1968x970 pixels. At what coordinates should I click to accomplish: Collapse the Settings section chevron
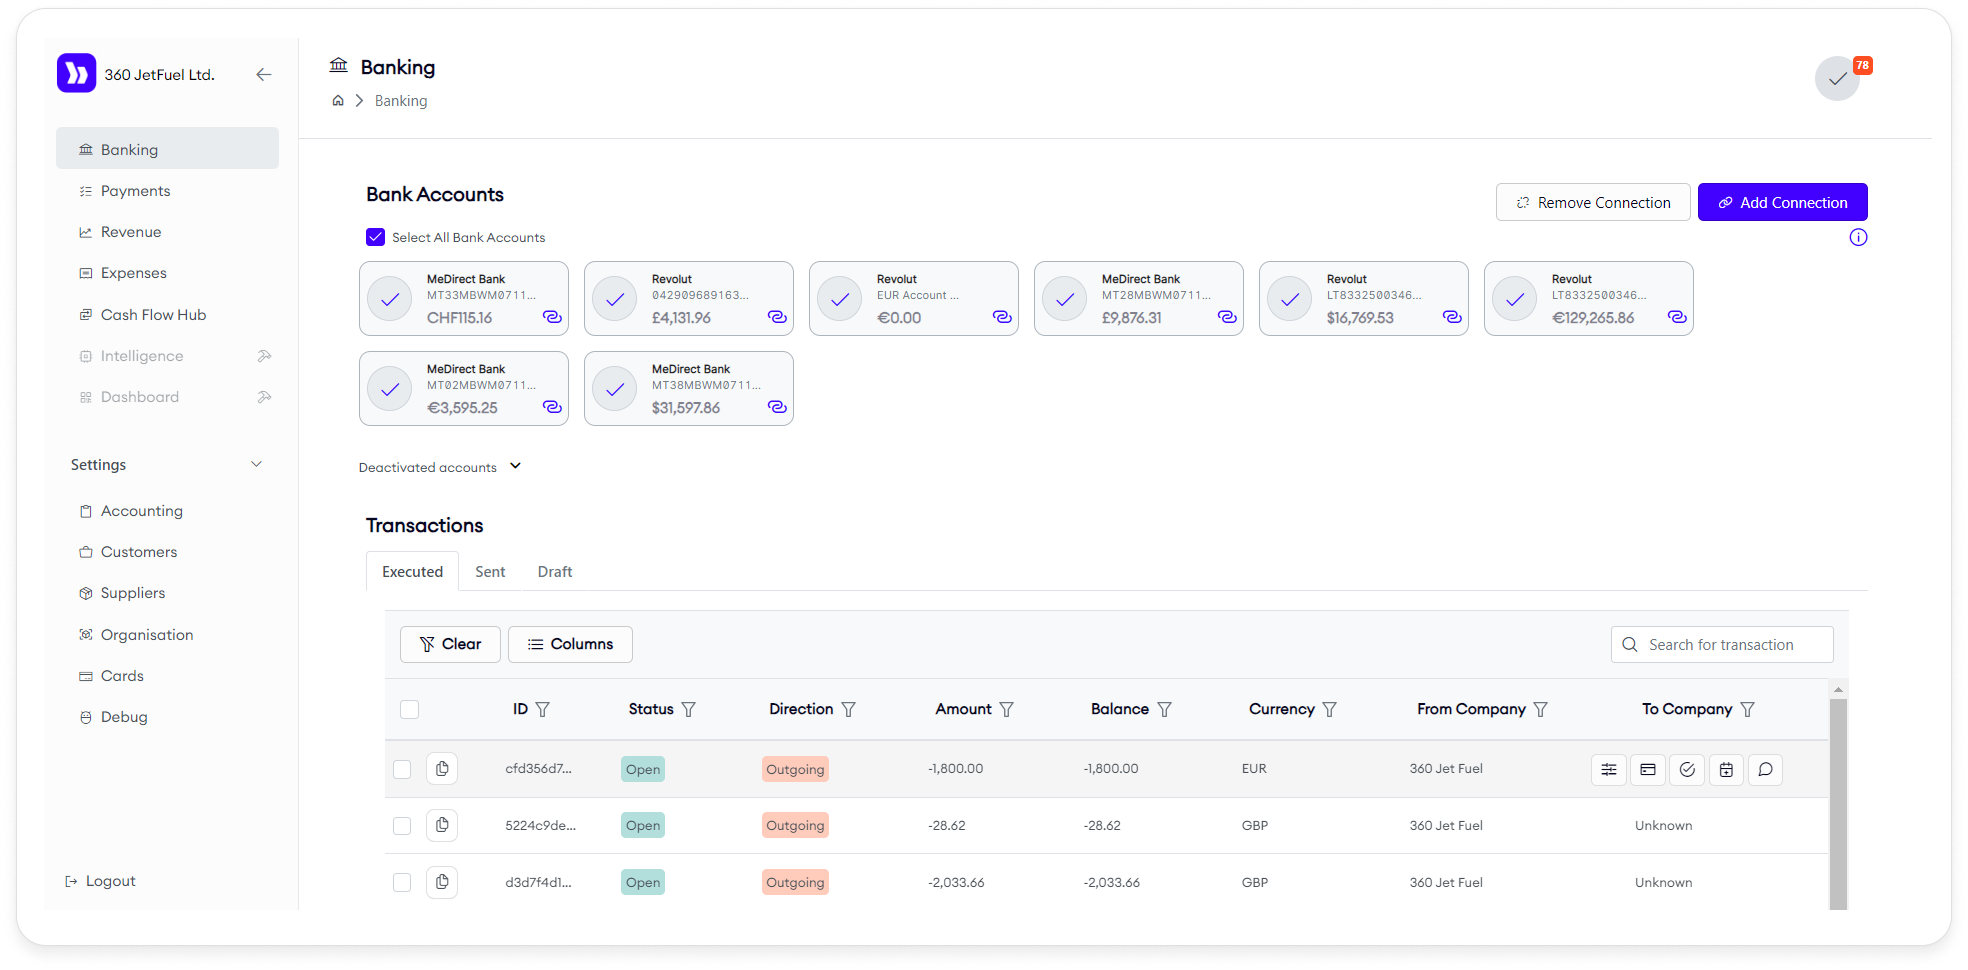(256, 464)
